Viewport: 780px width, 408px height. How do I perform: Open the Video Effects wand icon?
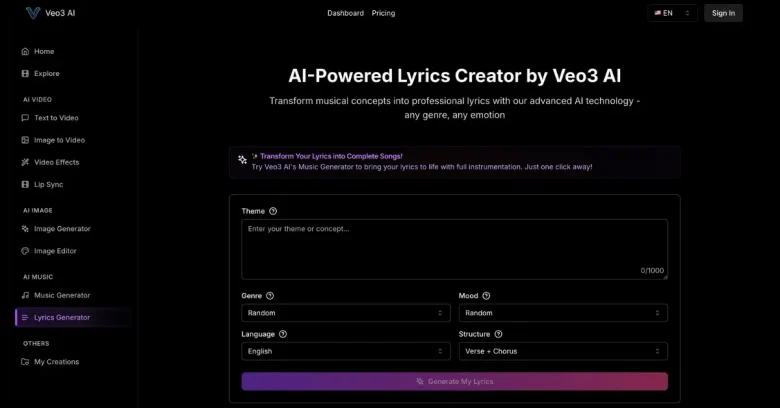point(25,162)
